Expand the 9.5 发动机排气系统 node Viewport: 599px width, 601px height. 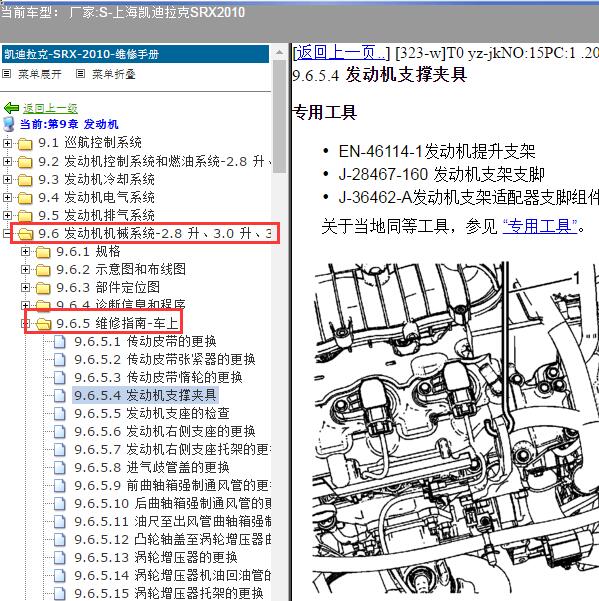7,215
